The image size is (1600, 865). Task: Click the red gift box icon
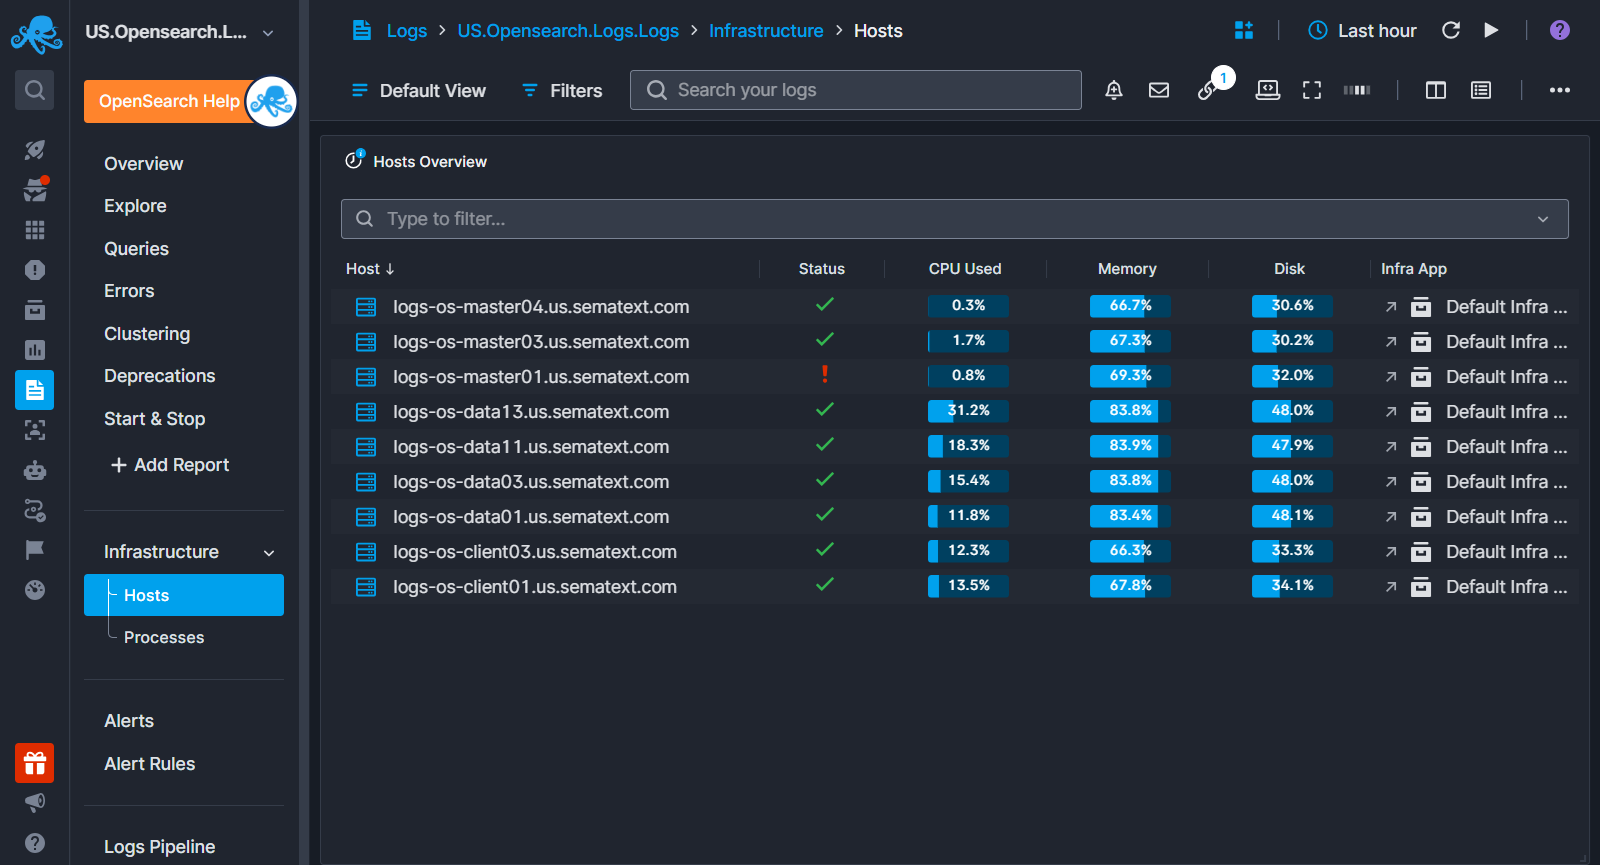click(34, 763)
